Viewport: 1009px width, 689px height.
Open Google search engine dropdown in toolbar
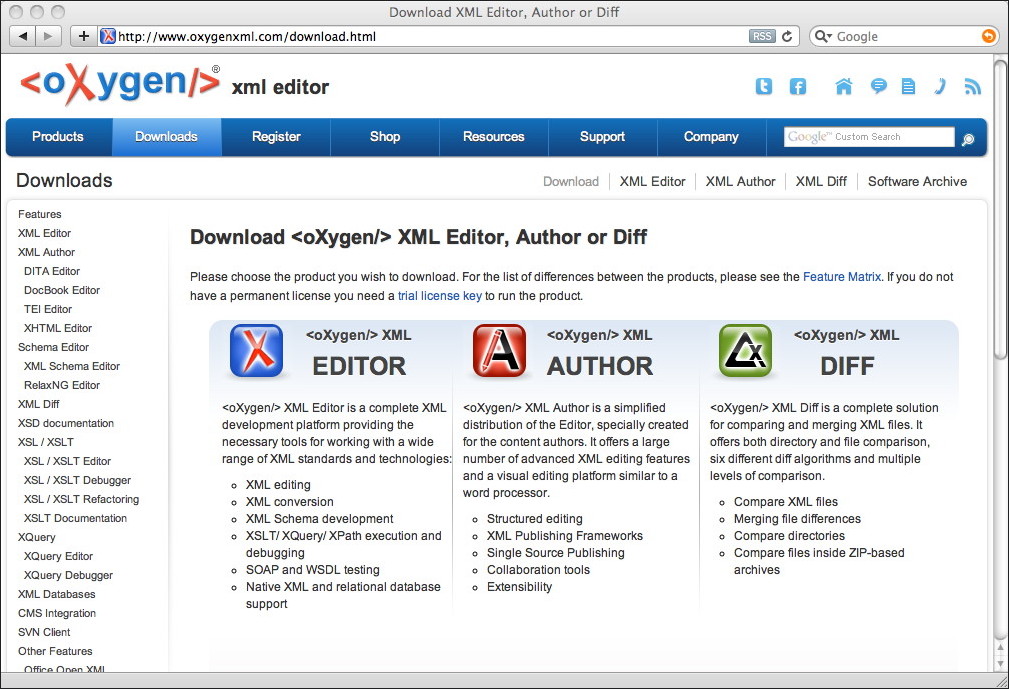[824, 36]
